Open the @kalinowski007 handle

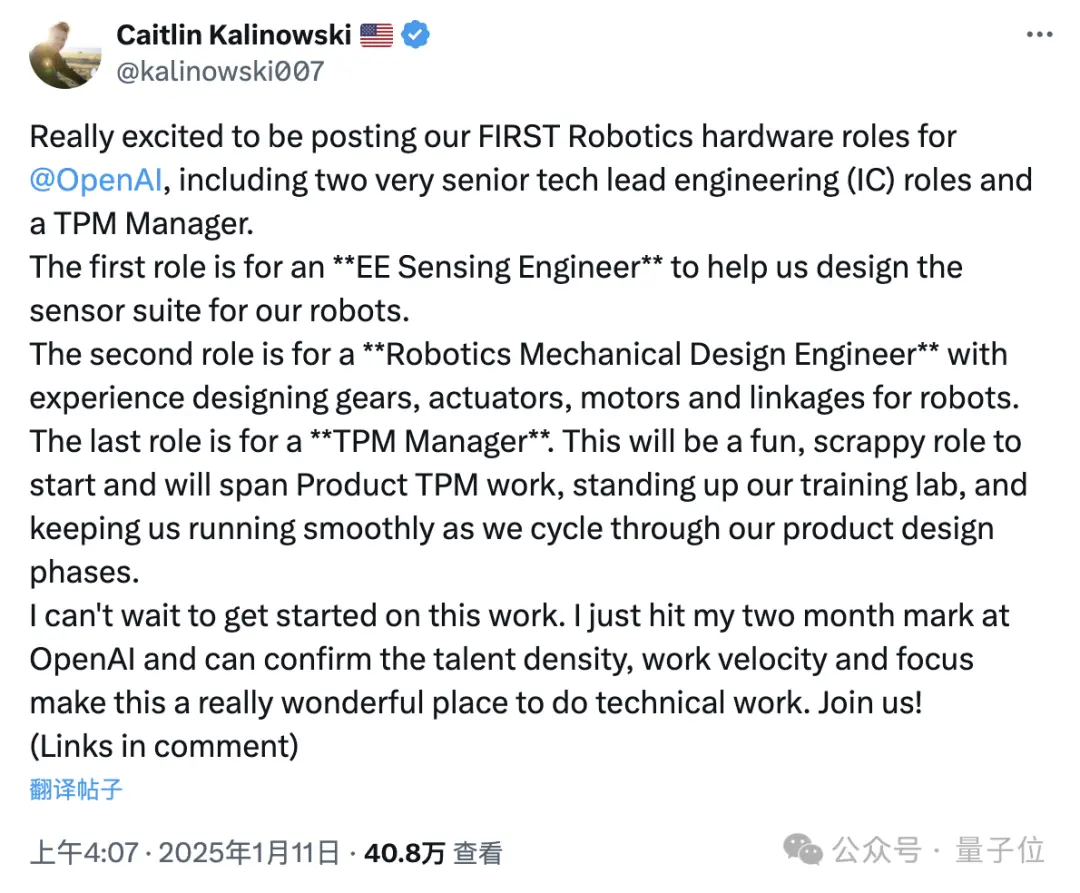[220, 72]
